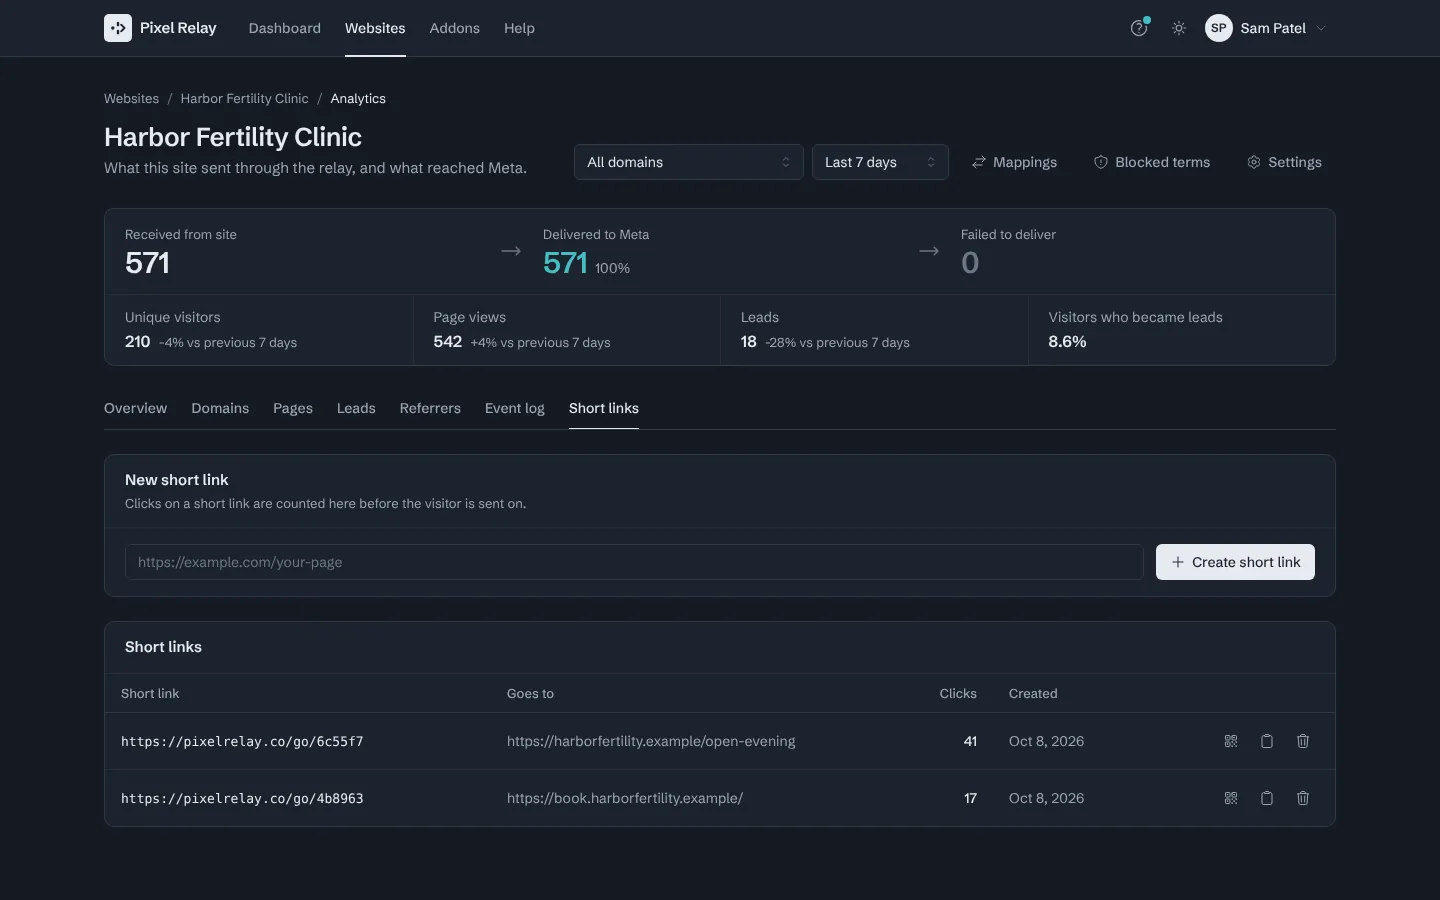This screenshot has height=900, width=1440.
Task: Open the Last 7 days range dropdown
Action: pyautogui.click(x=880, y=162)
